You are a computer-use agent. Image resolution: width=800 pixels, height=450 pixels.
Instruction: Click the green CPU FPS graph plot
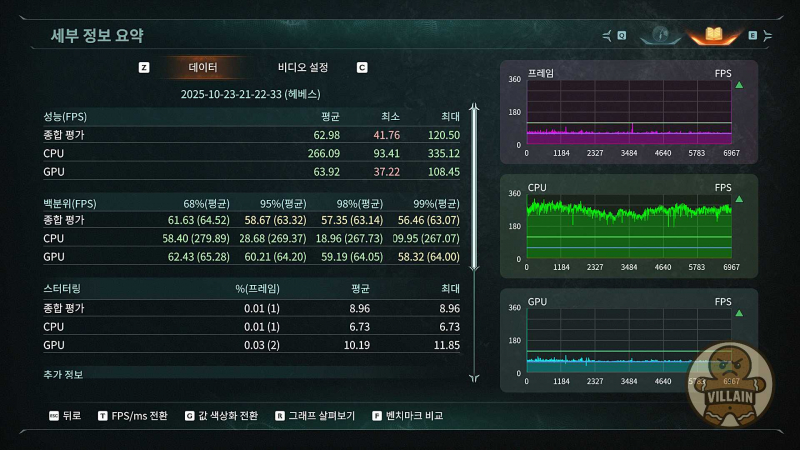coord(628,225)
